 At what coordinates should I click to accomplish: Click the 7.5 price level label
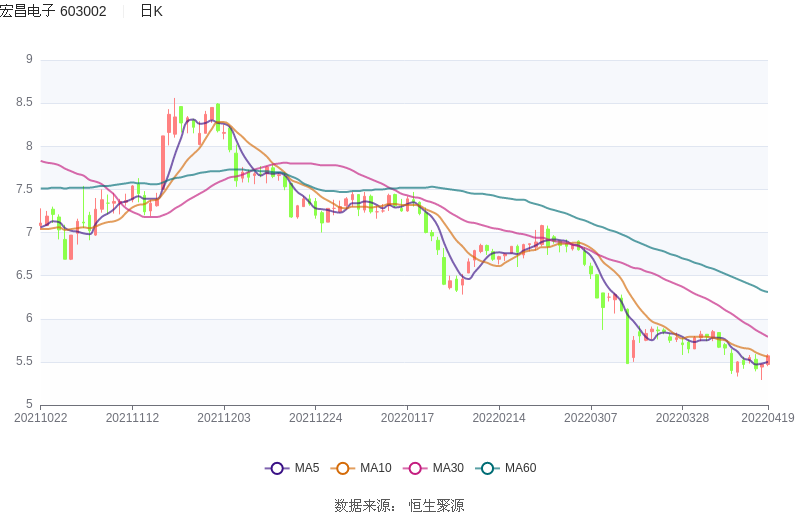point(23,189)
